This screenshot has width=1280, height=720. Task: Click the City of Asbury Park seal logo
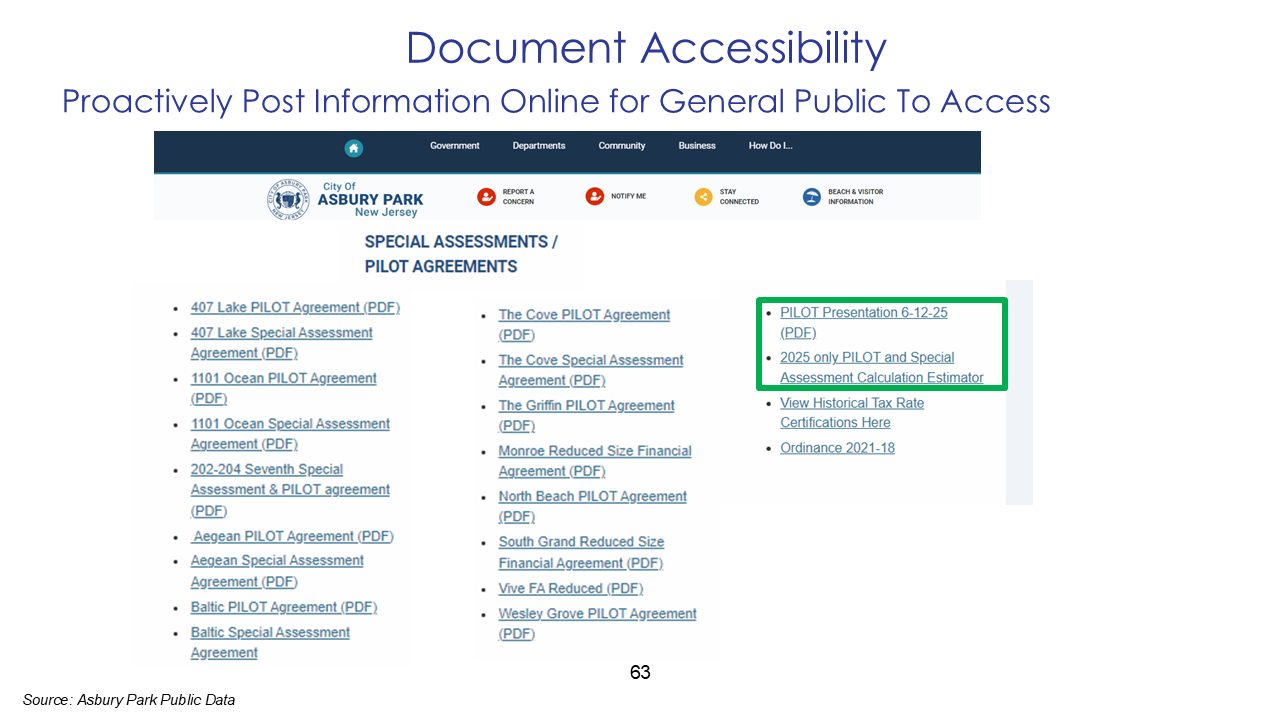click(x=287, y=199)
